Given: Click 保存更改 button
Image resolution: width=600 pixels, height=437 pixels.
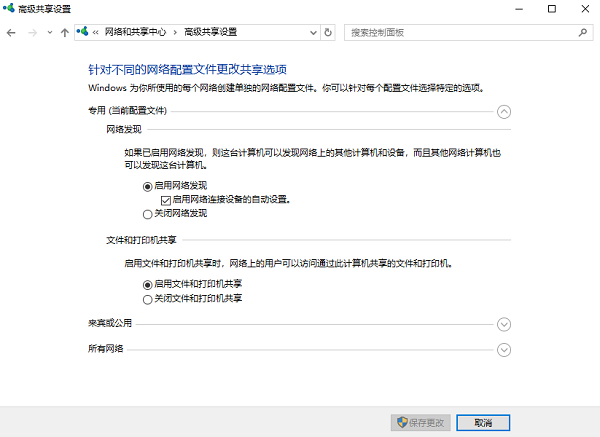Looking at the screenshot, I should (x=421, y=423).
